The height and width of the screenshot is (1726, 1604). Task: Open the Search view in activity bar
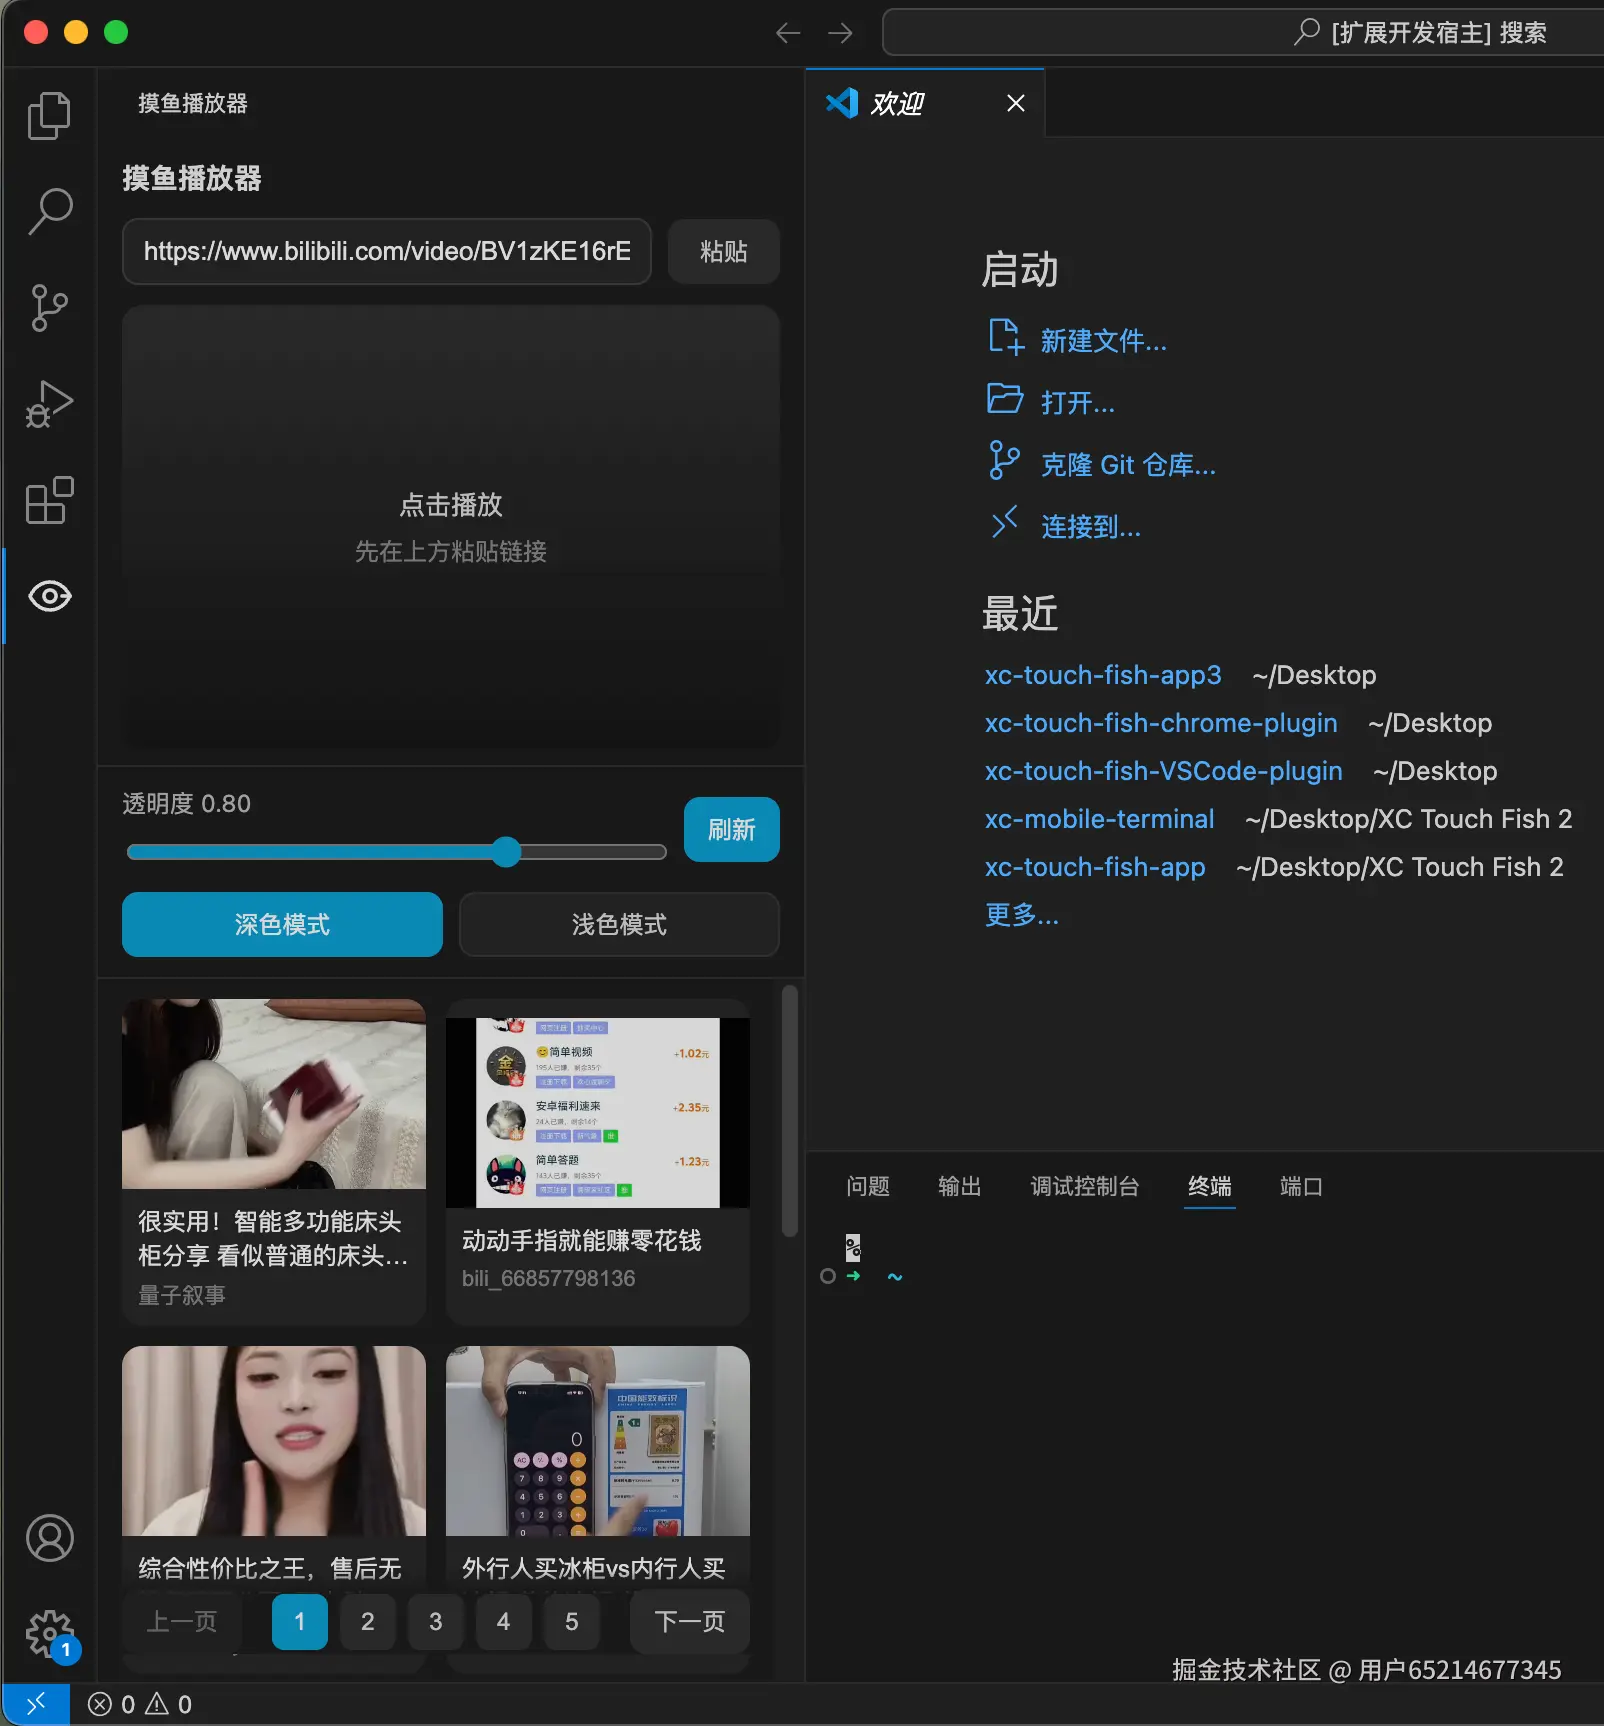(49, 211)
